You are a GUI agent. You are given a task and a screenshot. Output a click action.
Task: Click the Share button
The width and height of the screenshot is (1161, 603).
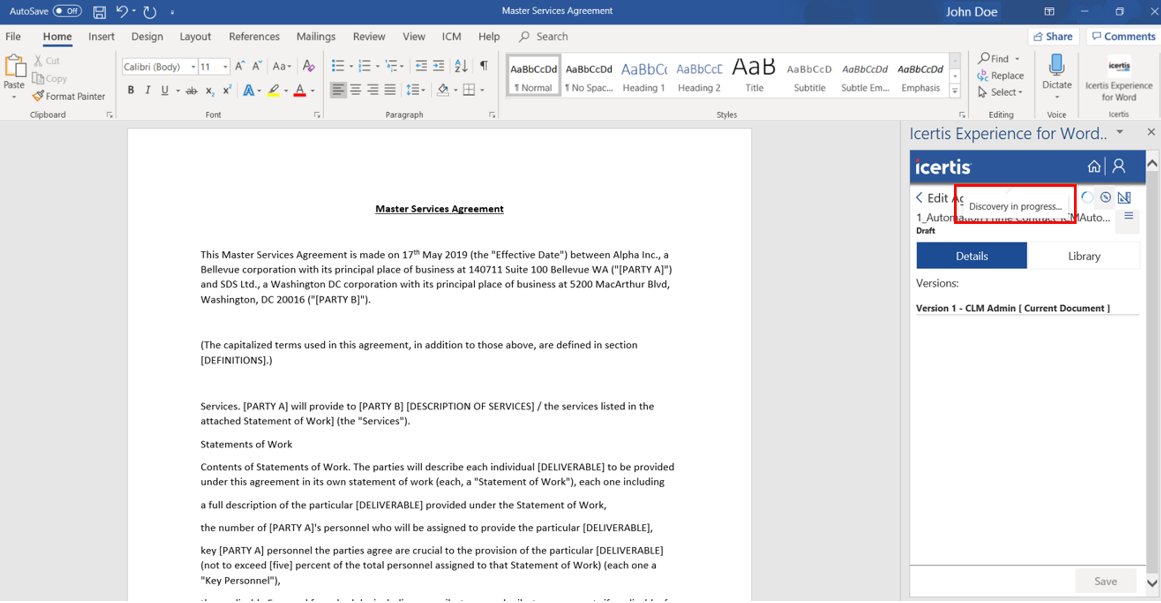click(1051, 36)
